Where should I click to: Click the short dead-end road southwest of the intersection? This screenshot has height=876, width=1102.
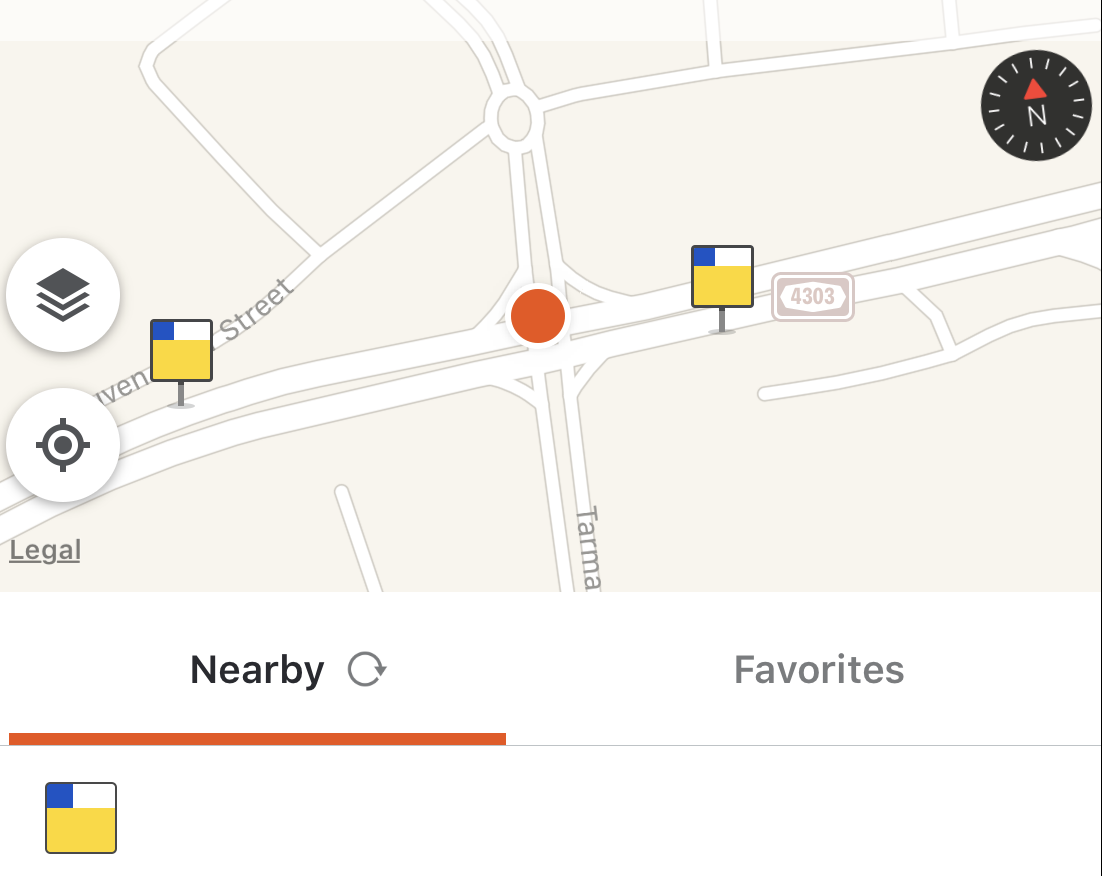(x=360, y=538)
